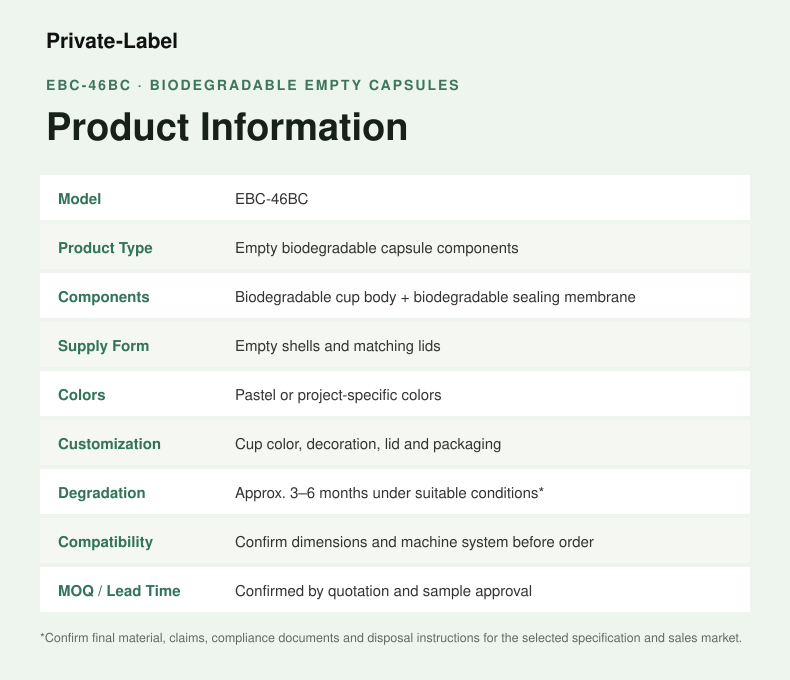Click the footnote about compliance documents

point(391,638)
